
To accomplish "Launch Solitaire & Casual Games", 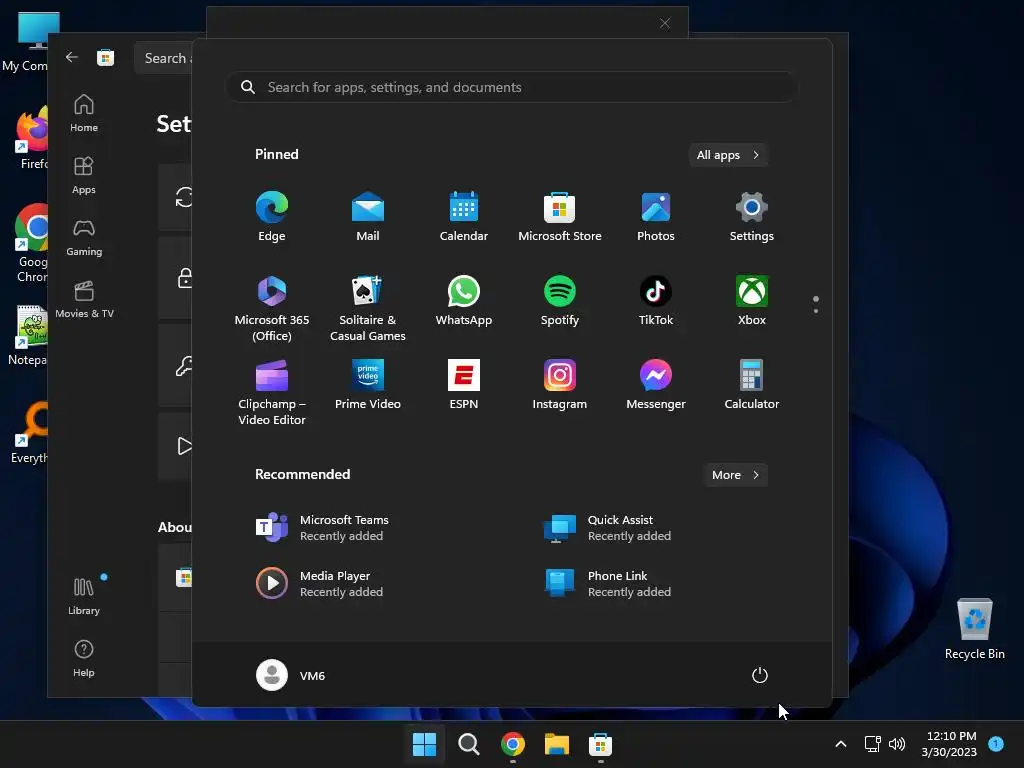I will (x=368, y=308).
